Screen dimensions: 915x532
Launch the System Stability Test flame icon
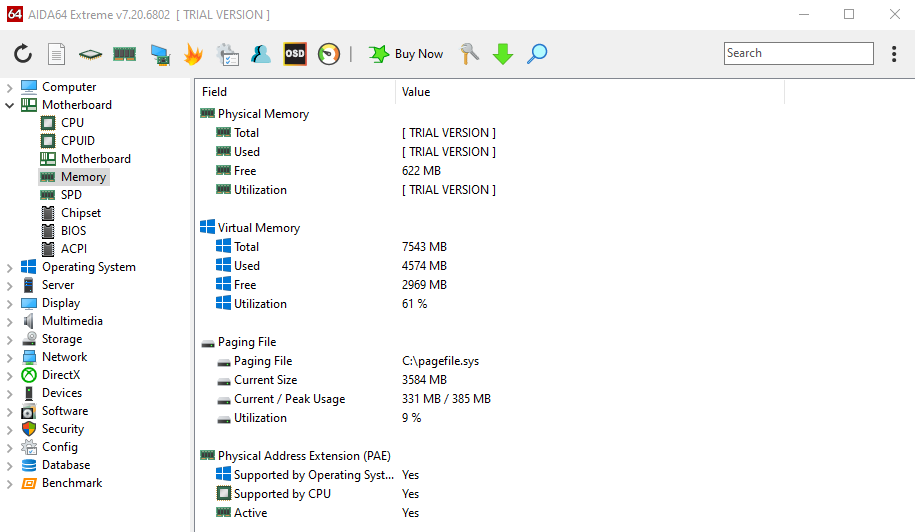point(193,54)
